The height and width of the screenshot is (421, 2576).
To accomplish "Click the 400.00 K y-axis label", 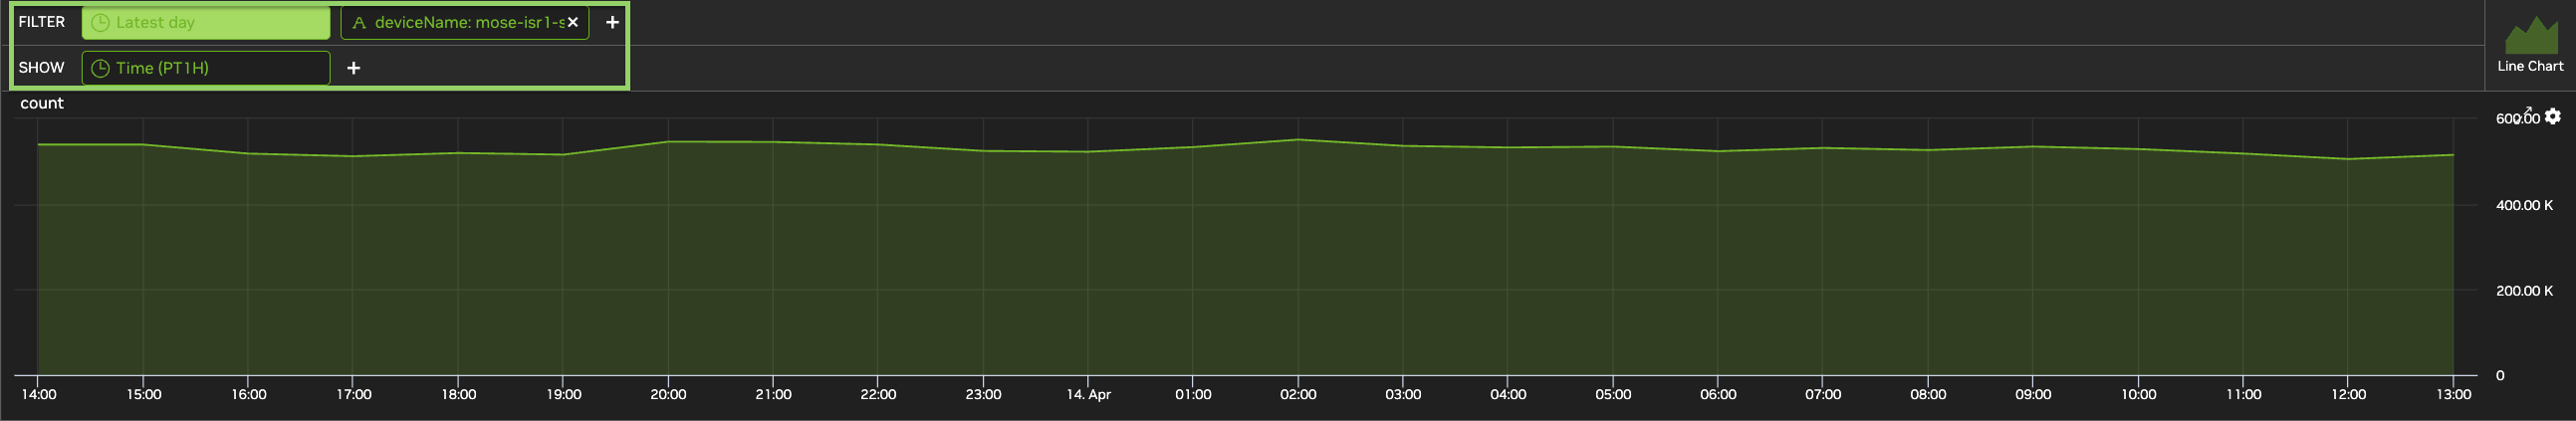I will [x=2524, y=205].
